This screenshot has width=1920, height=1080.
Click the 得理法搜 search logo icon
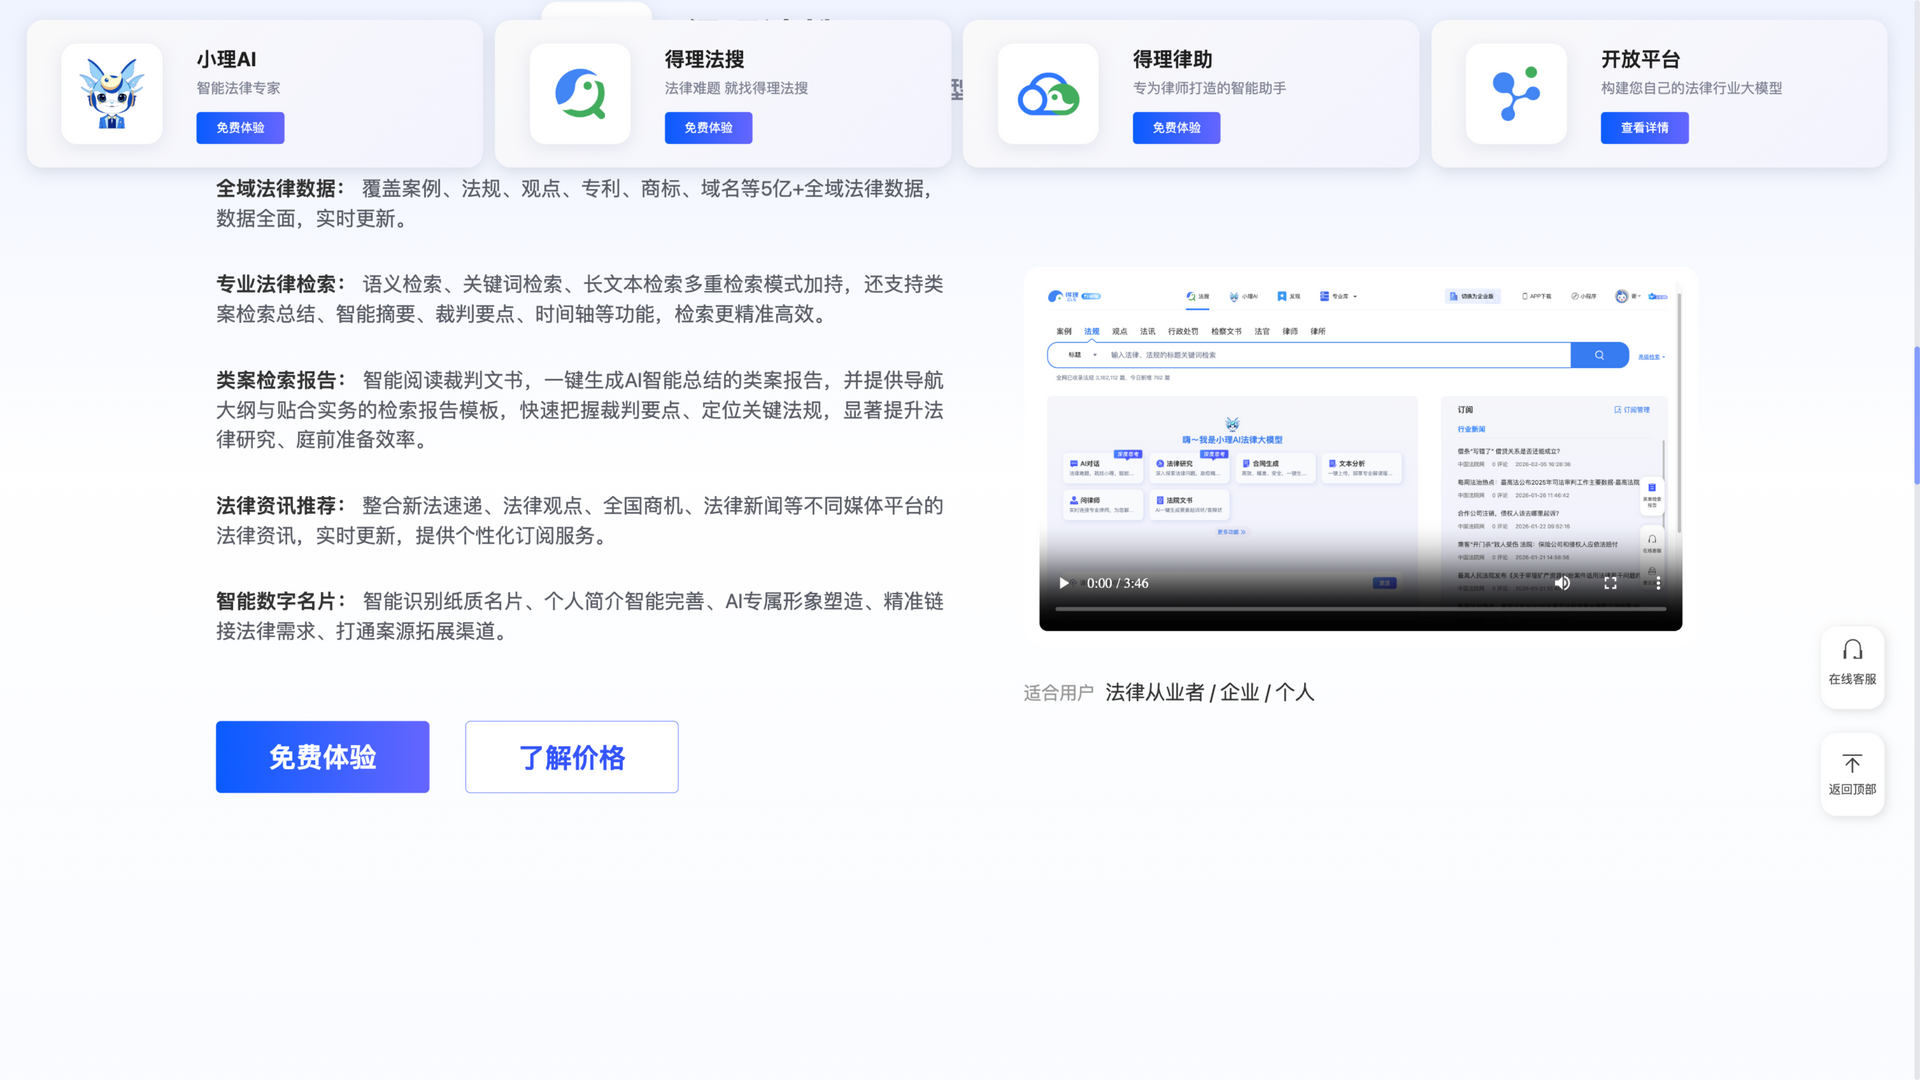pyautogui.click(x=580, y=93)
